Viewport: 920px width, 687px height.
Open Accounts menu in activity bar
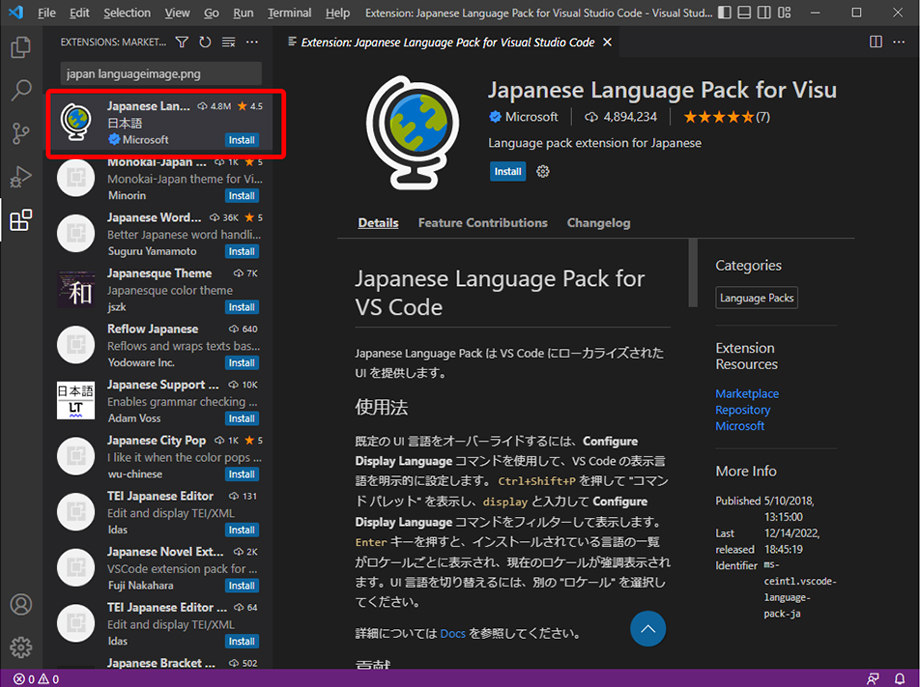(x=21, y=604)
